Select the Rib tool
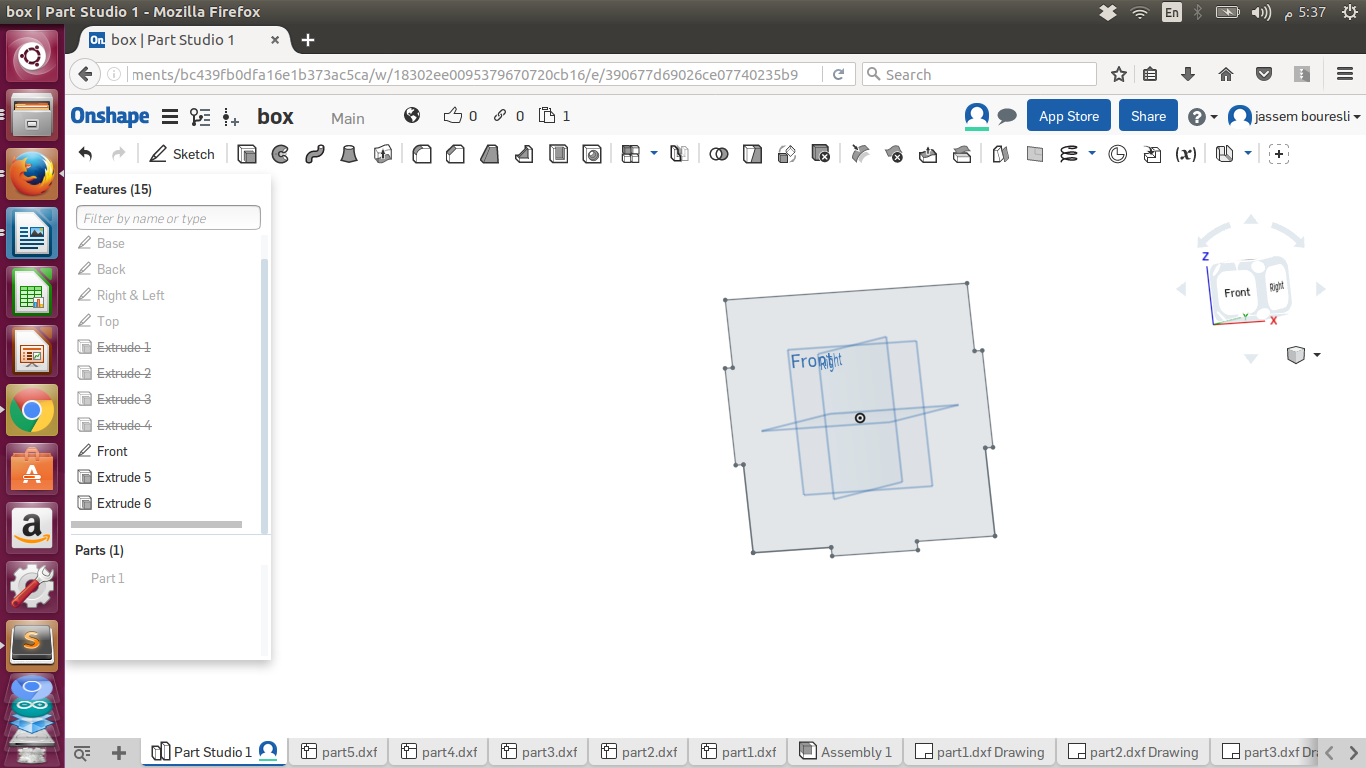The height and width of the screenshot is (768, 1366). (524, 154)
